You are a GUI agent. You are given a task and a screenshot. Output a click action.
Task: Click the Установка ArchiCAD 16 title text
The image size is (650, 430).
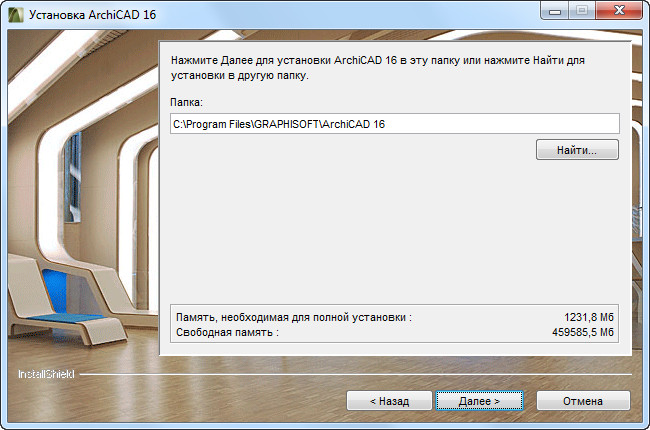(92, 15)
